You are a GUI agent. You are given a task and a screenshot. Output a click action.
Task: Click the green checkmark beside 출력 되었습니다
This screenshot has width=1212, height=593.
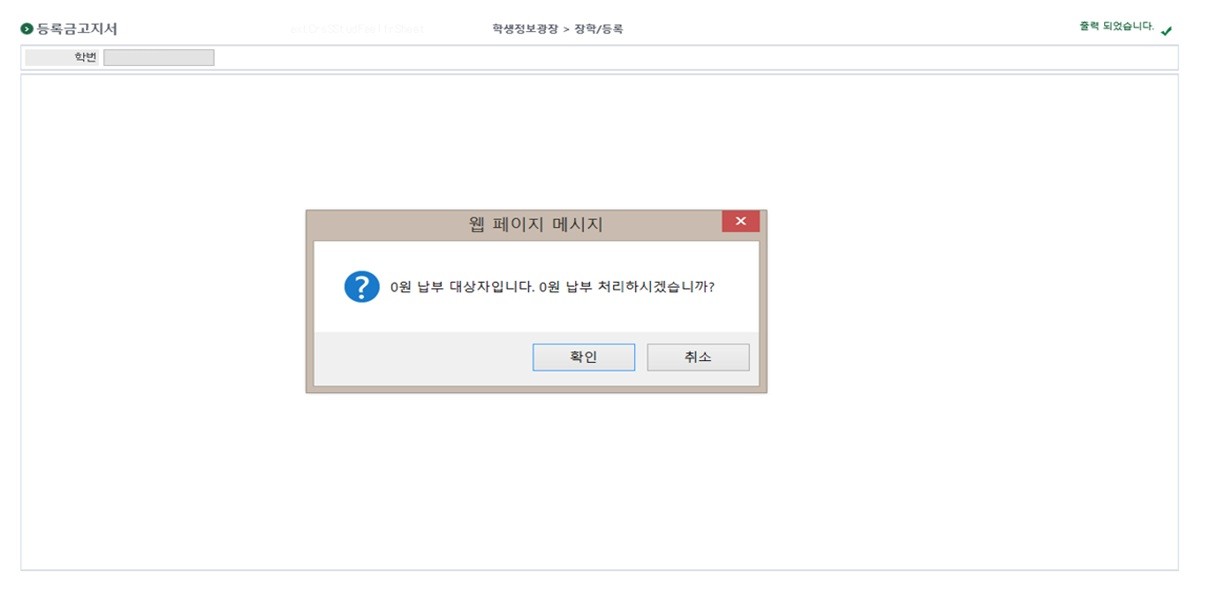pyautogui.click(x=1166, y=31)
